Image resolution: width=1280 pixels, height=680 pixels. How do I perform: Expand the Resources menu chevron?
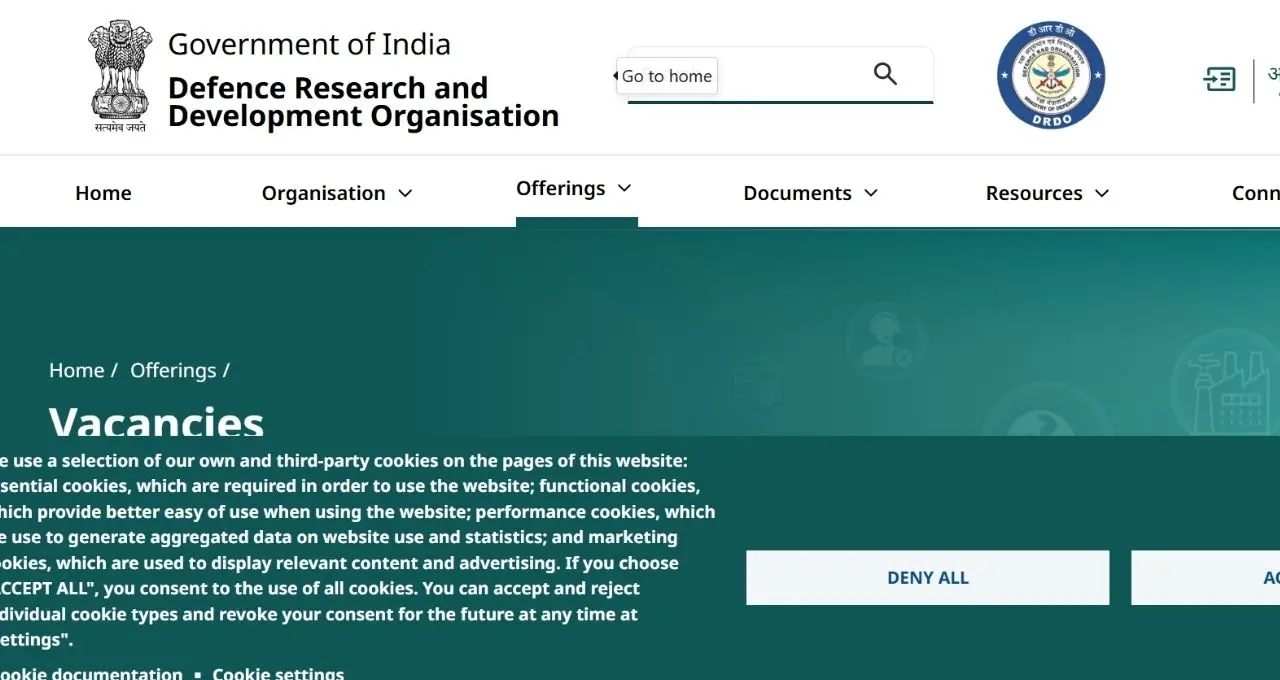point(1102,193)
